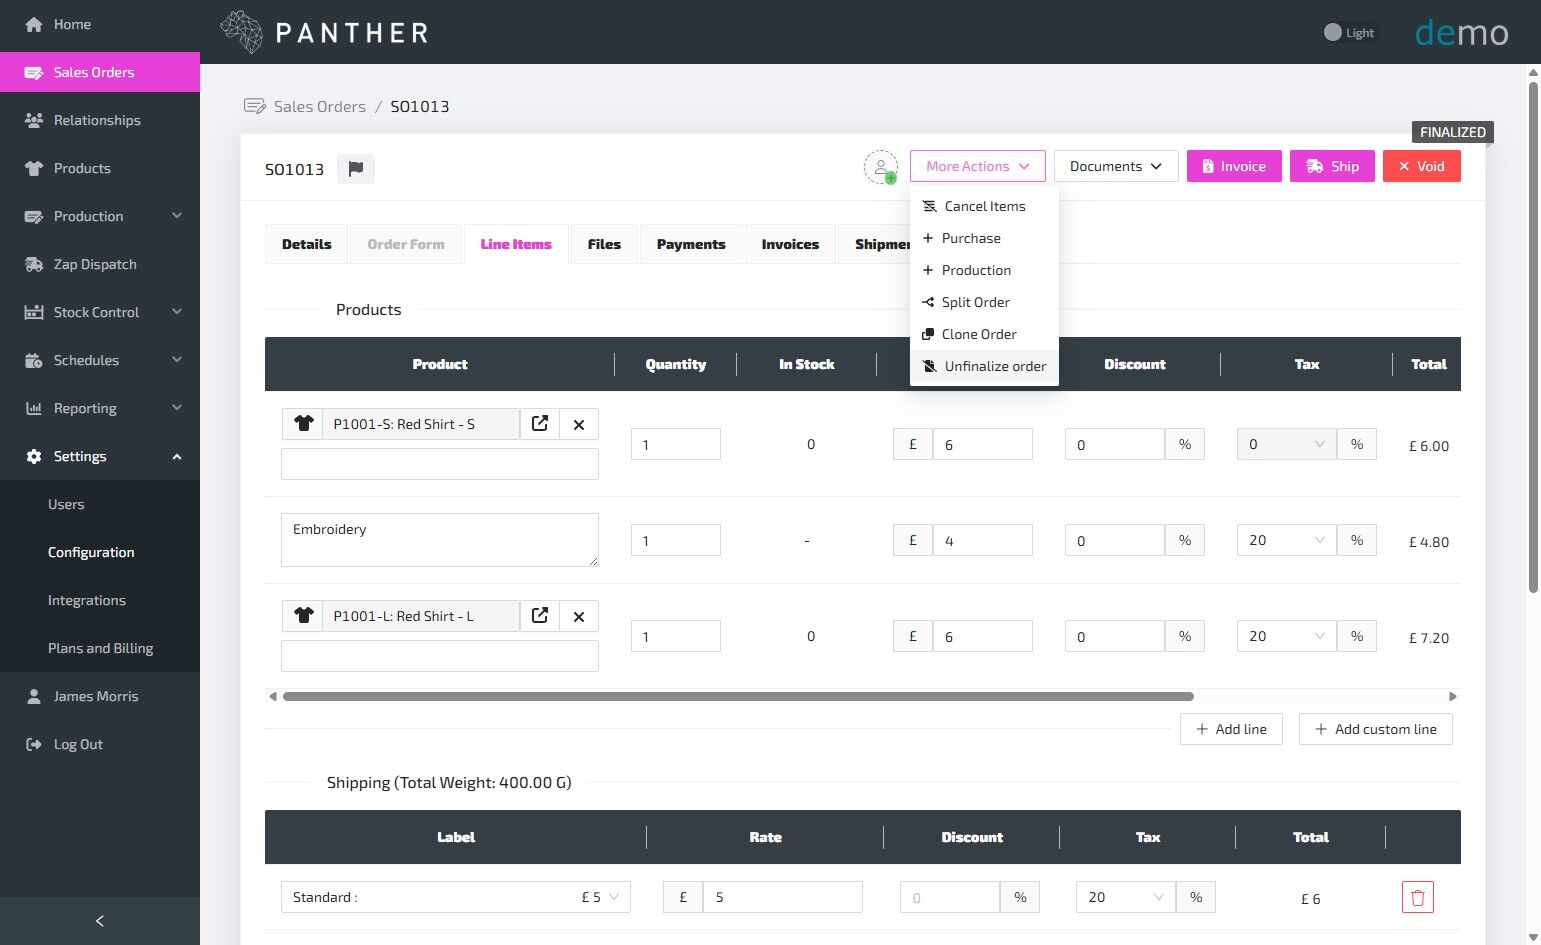Collapse the sidebar with the left arrow
The height and width of the screenshot is (945, 1541).
coord(100,921)
